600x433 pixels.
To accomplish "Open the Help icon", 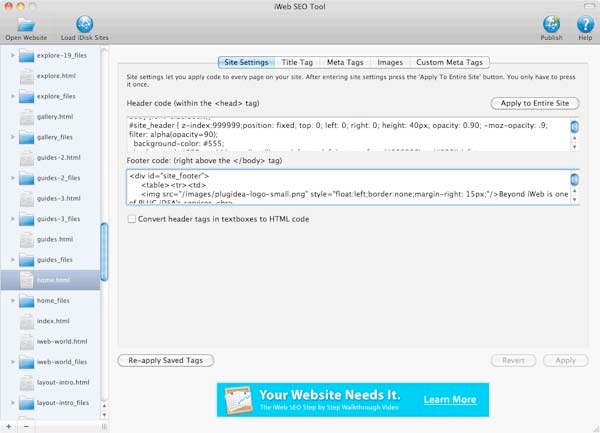I will pos(585,24).
